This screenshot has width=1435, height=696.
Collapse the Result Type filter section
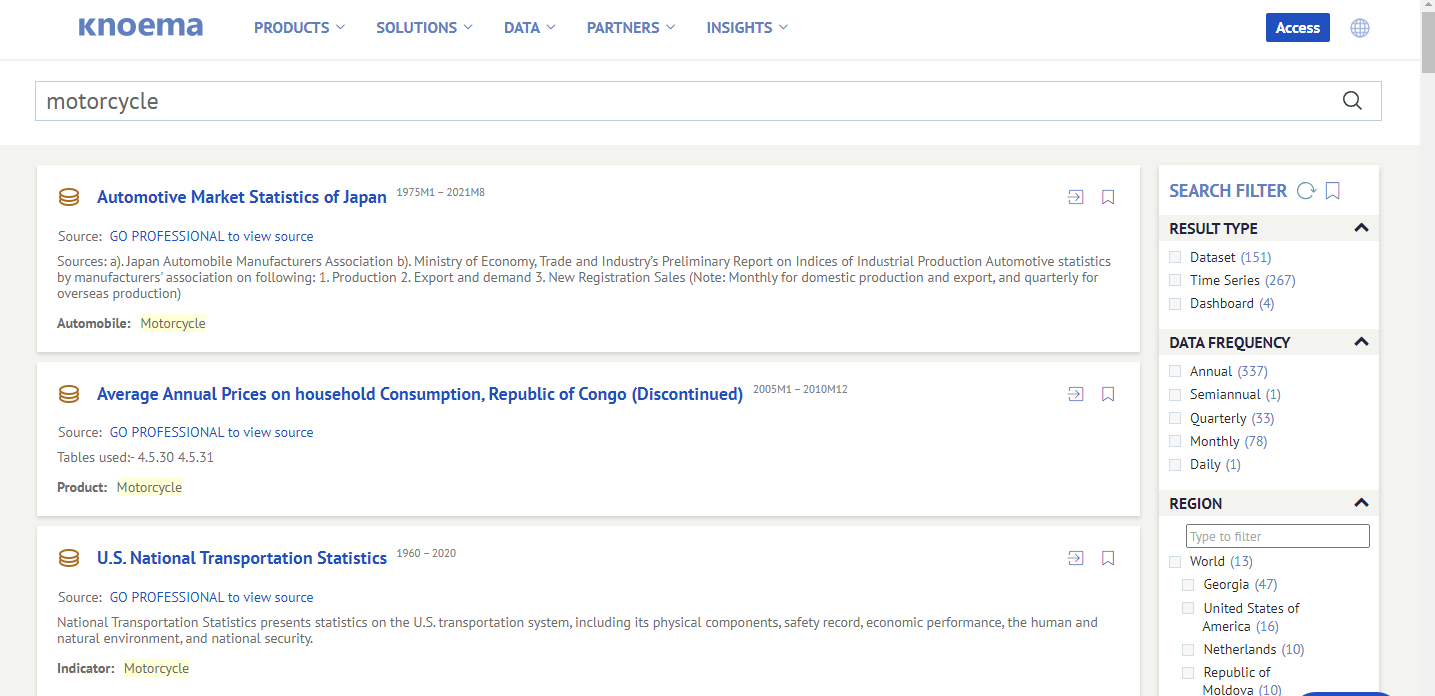click(1361, 228)
